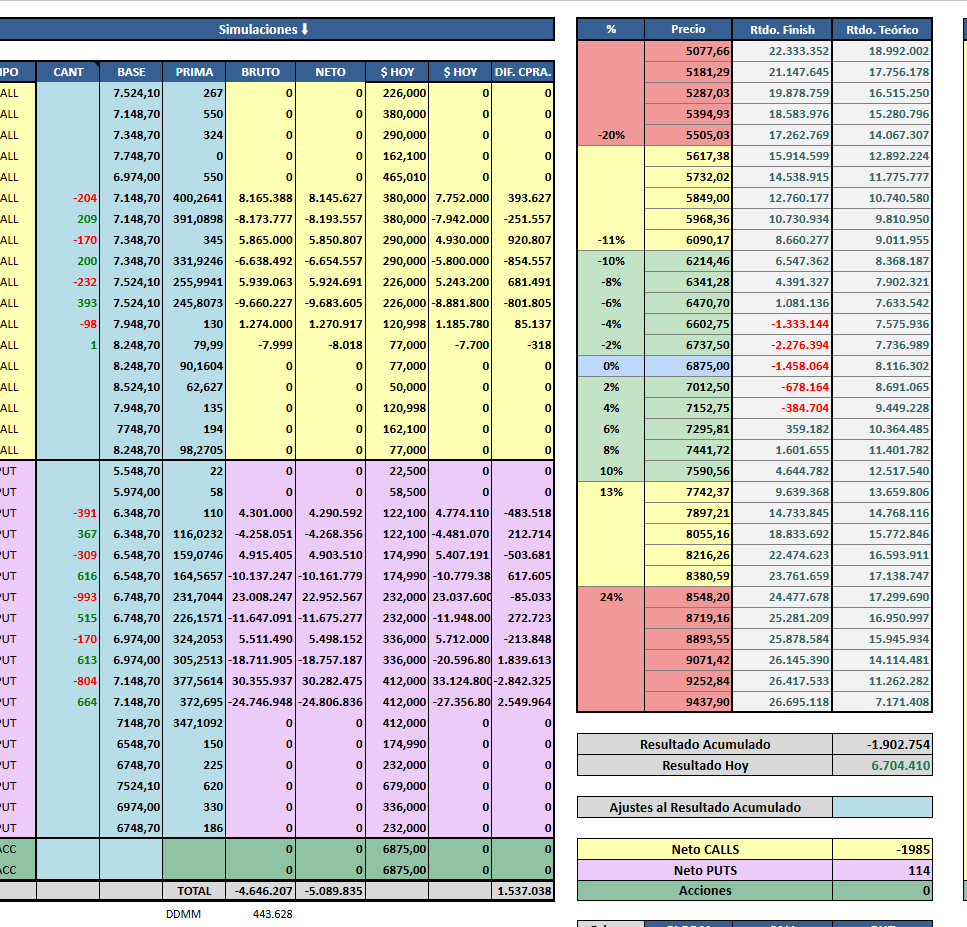
Task: Select the 0% row percent cell
Action: pos(611,366)
